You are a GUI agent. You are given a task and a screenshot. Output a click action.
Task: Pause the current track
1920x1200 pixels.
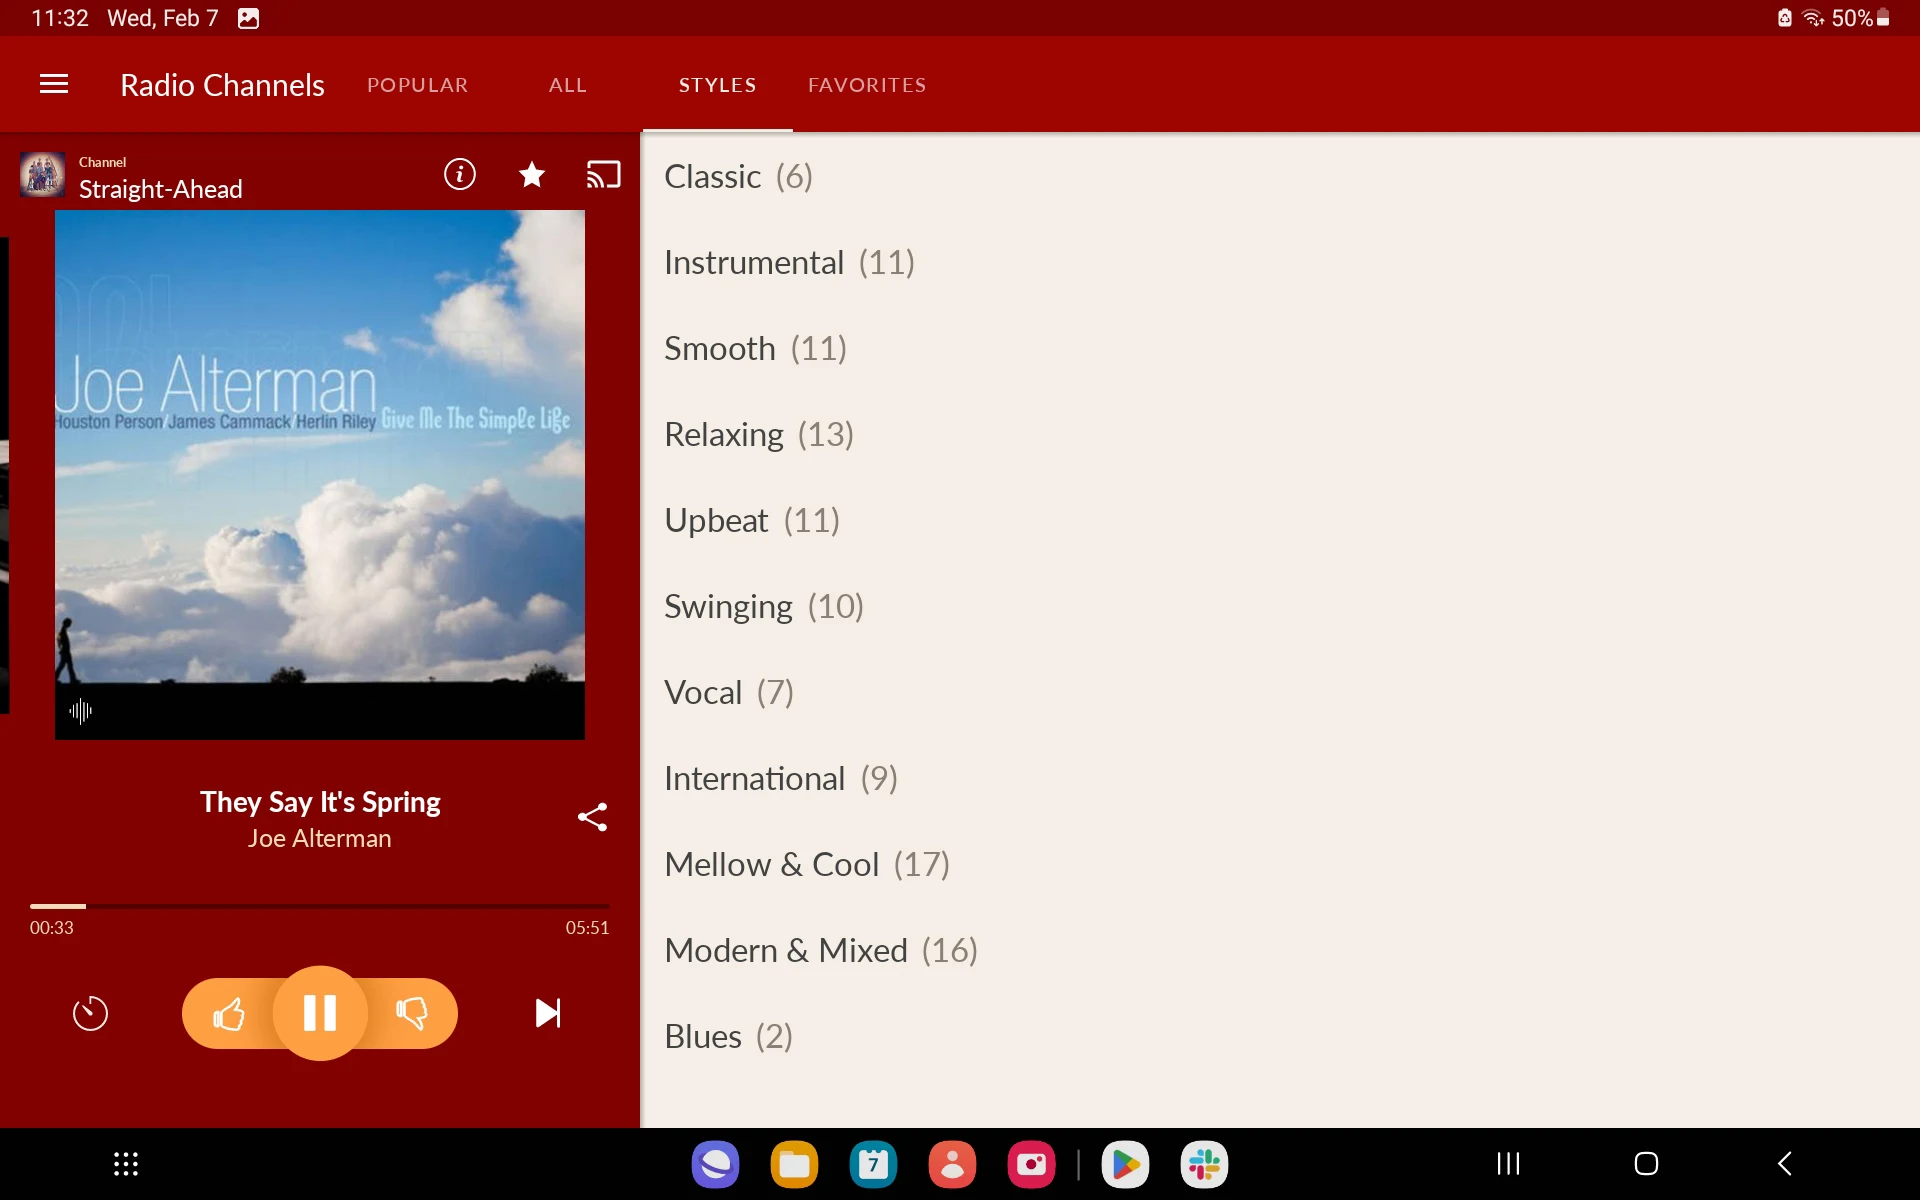coord(320,1013)
